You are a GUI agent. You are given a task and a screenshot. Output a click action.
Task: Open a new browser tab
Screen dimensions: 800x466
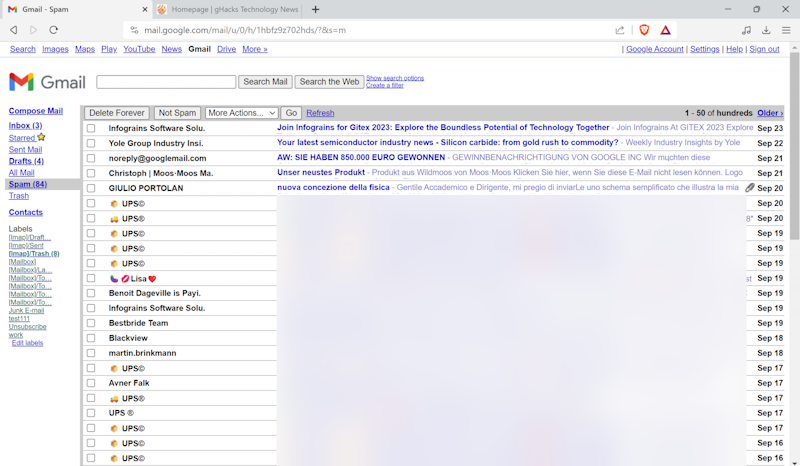(x=315, y=9)
